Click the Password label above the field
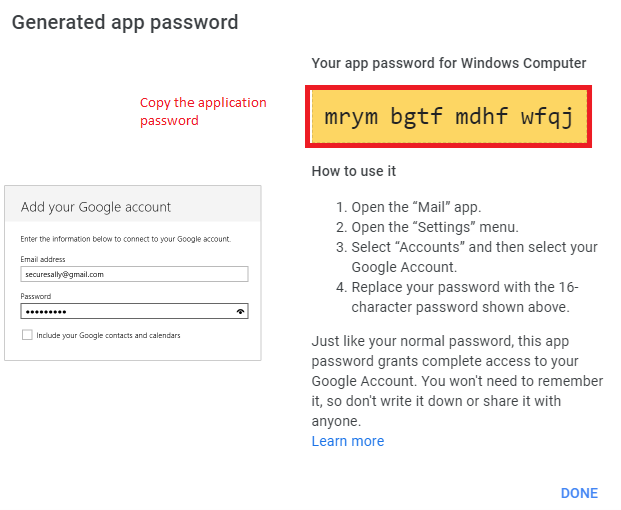 36,296
